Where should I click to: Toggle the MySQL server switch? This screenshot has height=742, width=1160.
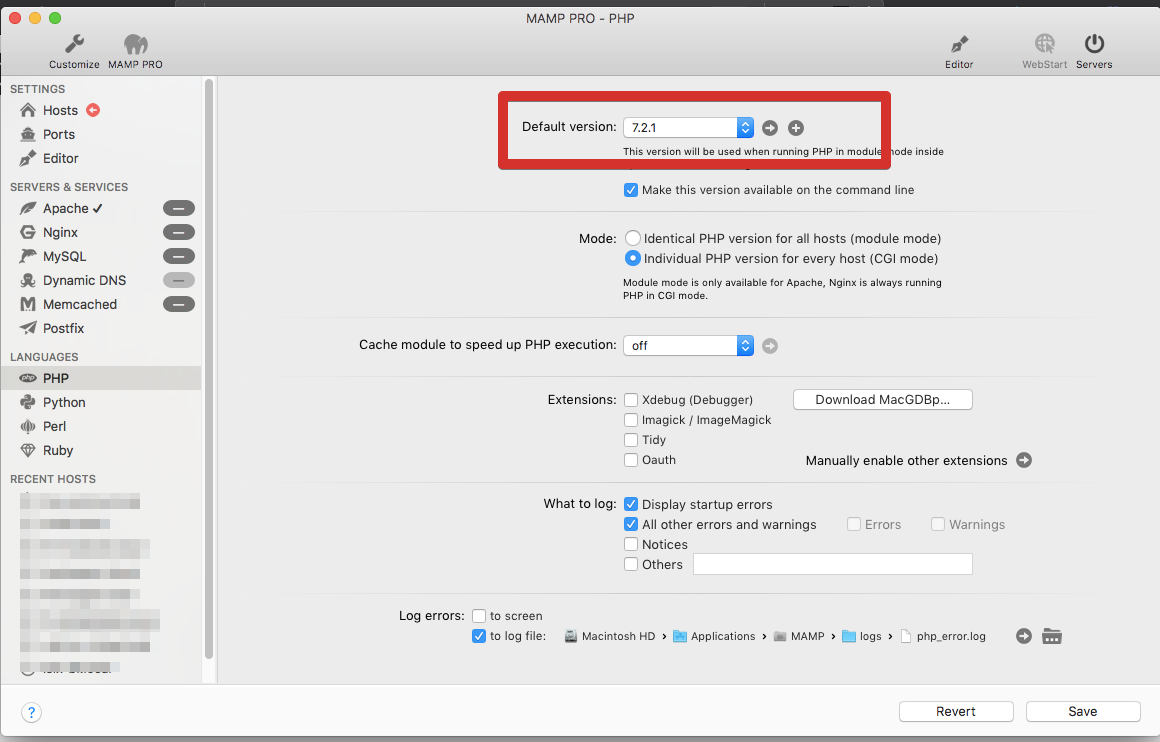click(x=179, y=257)
